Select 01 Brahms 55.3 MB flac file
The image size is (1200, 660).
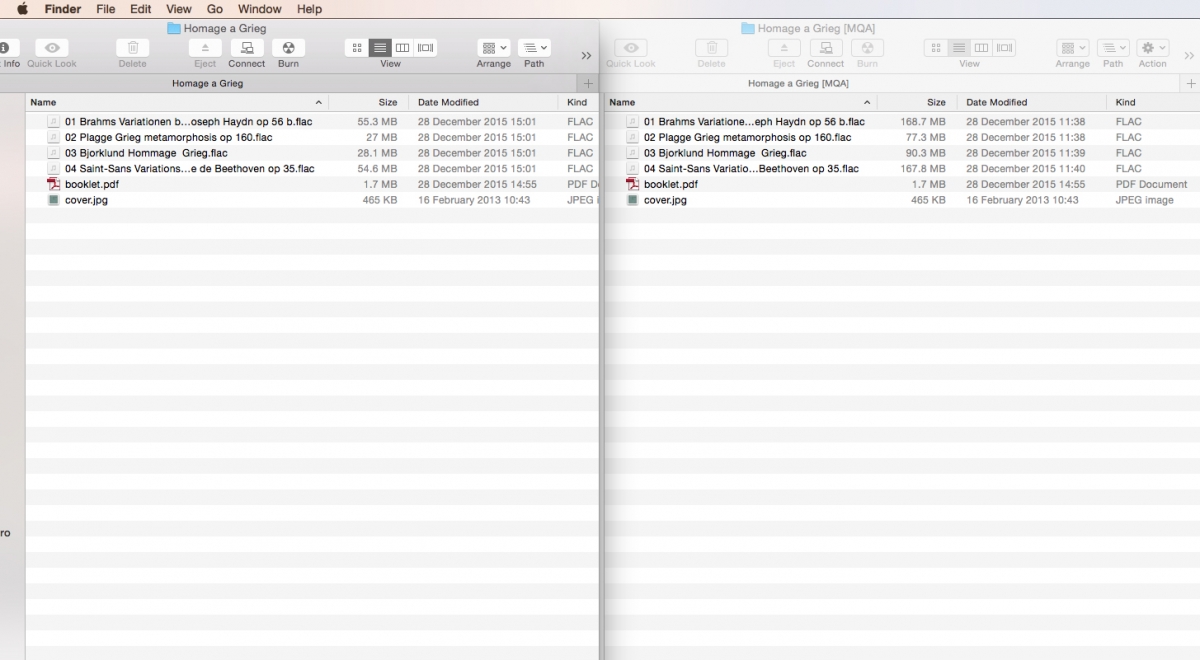[x=312, y=122]
